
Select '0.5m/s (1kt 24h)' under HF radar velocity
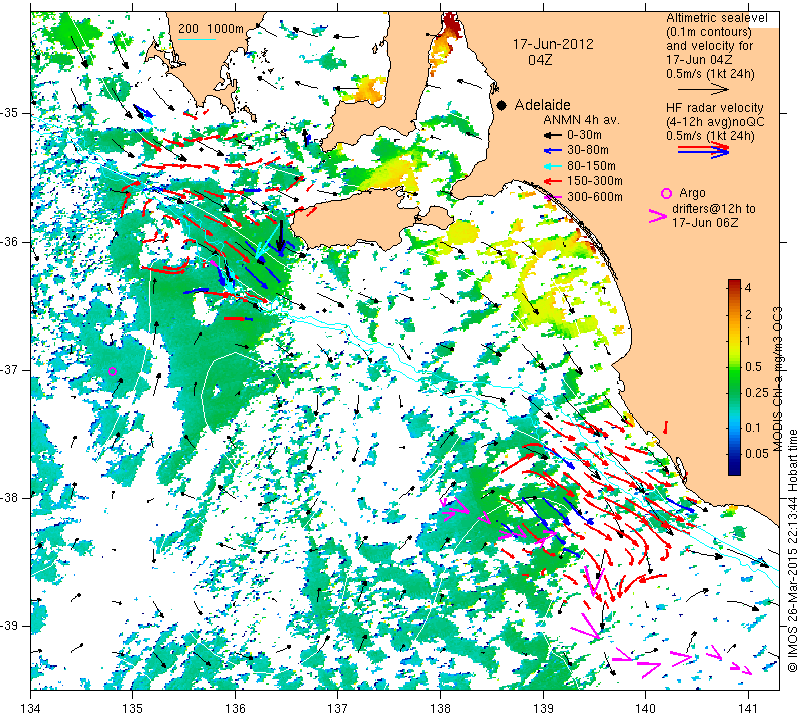[710, 136]
